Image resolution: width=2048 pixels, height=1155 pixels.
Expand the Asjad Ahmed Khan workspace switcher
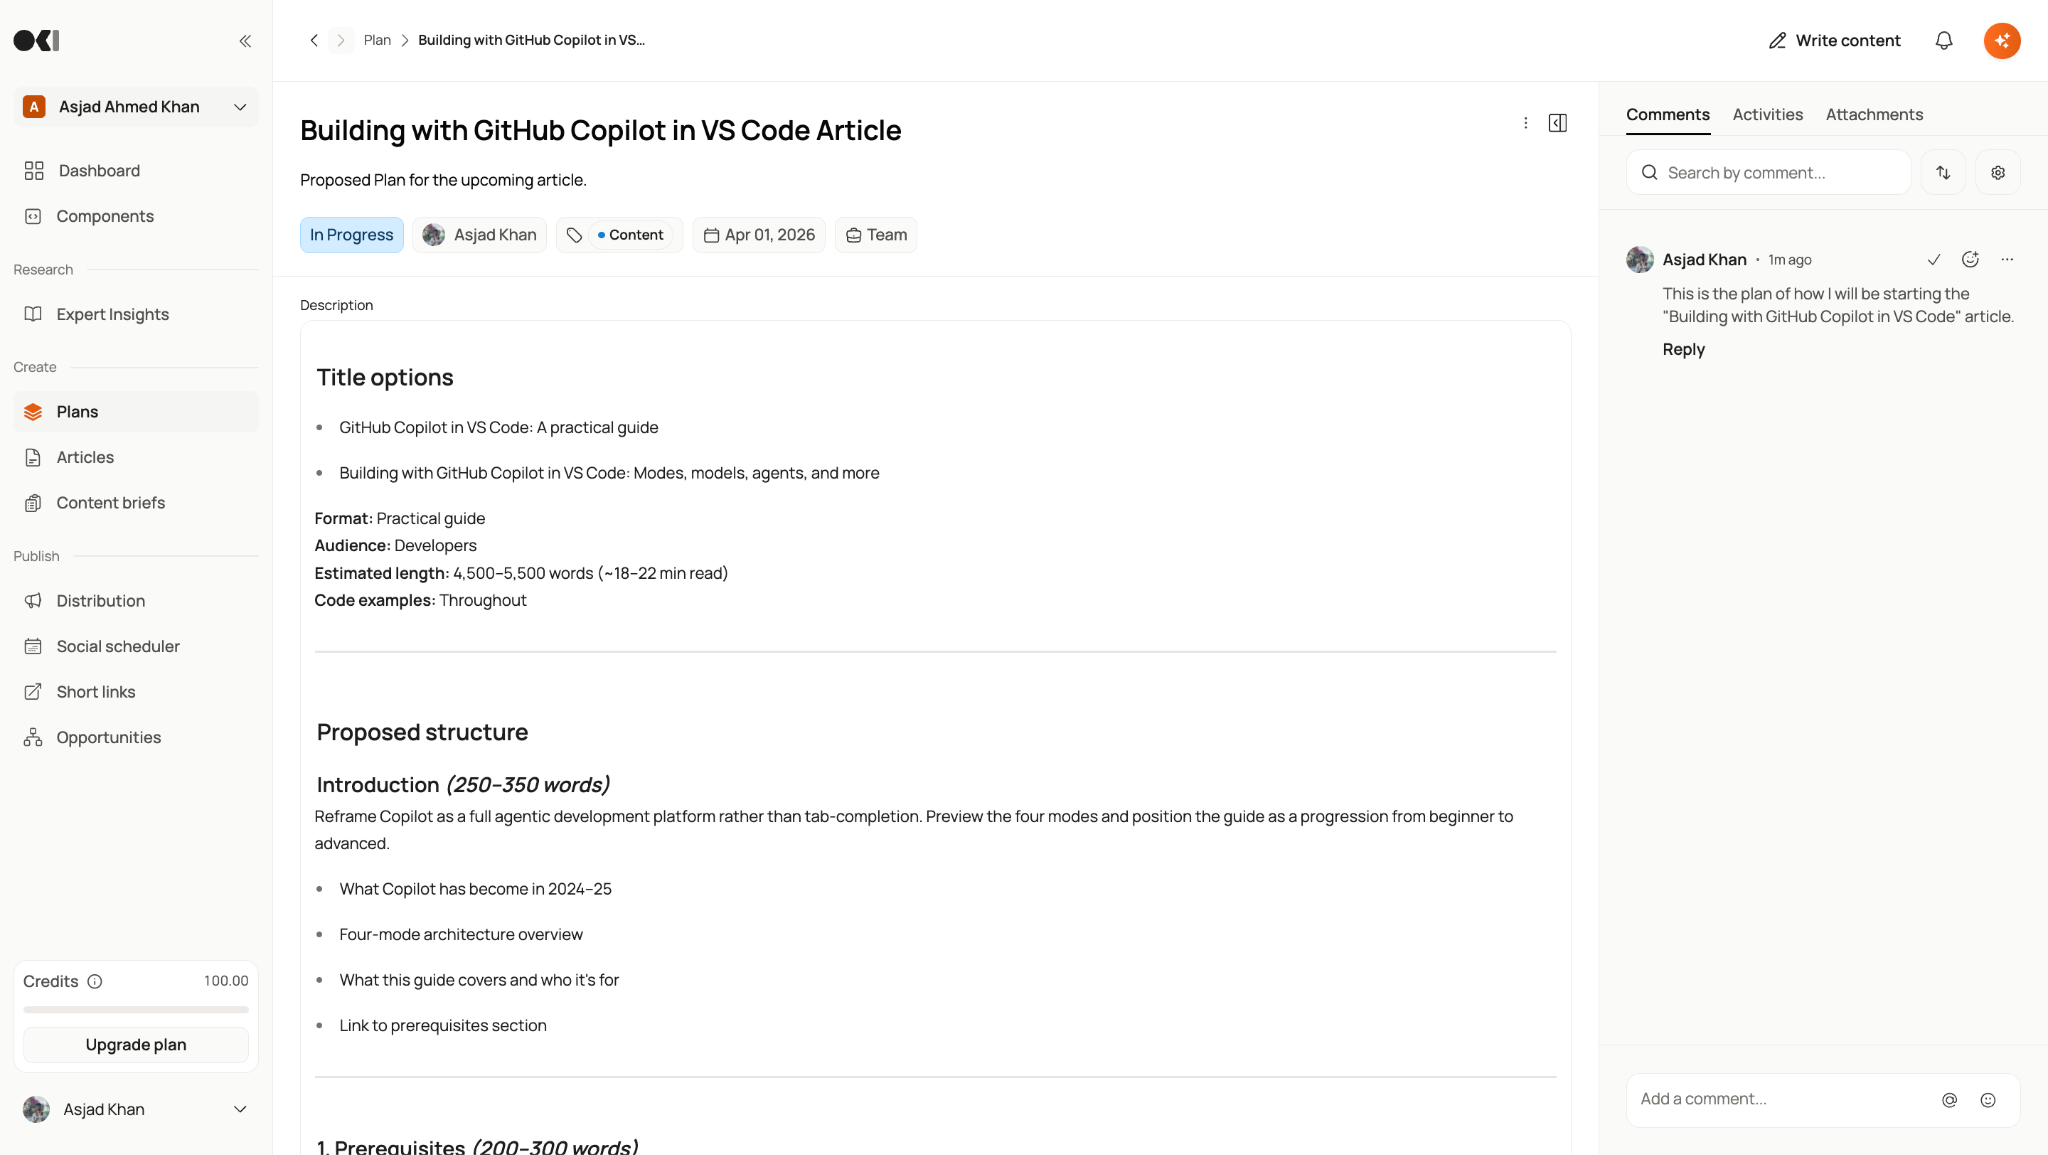136,107
